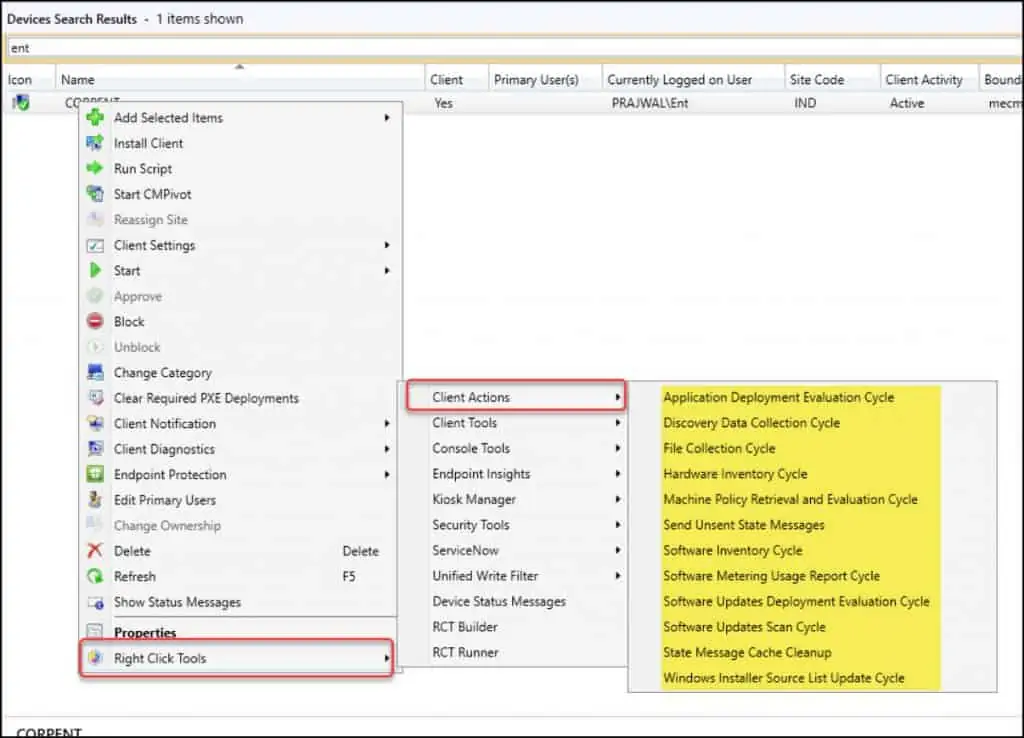
Task: Click the Change Category icon
Action: tap(95, 373)
